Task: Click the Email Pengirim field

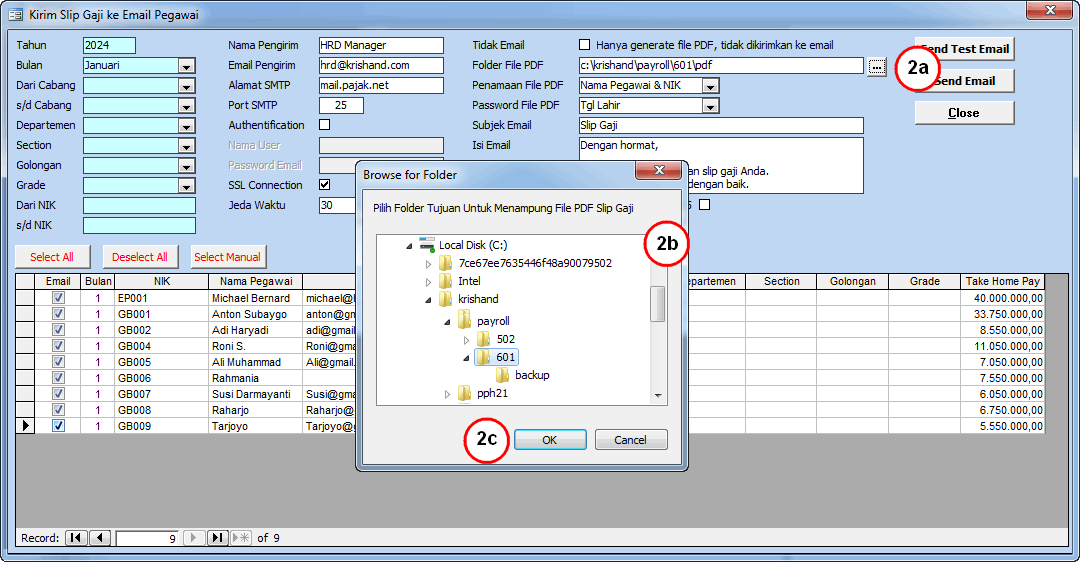Action: [x=381, y=65]
